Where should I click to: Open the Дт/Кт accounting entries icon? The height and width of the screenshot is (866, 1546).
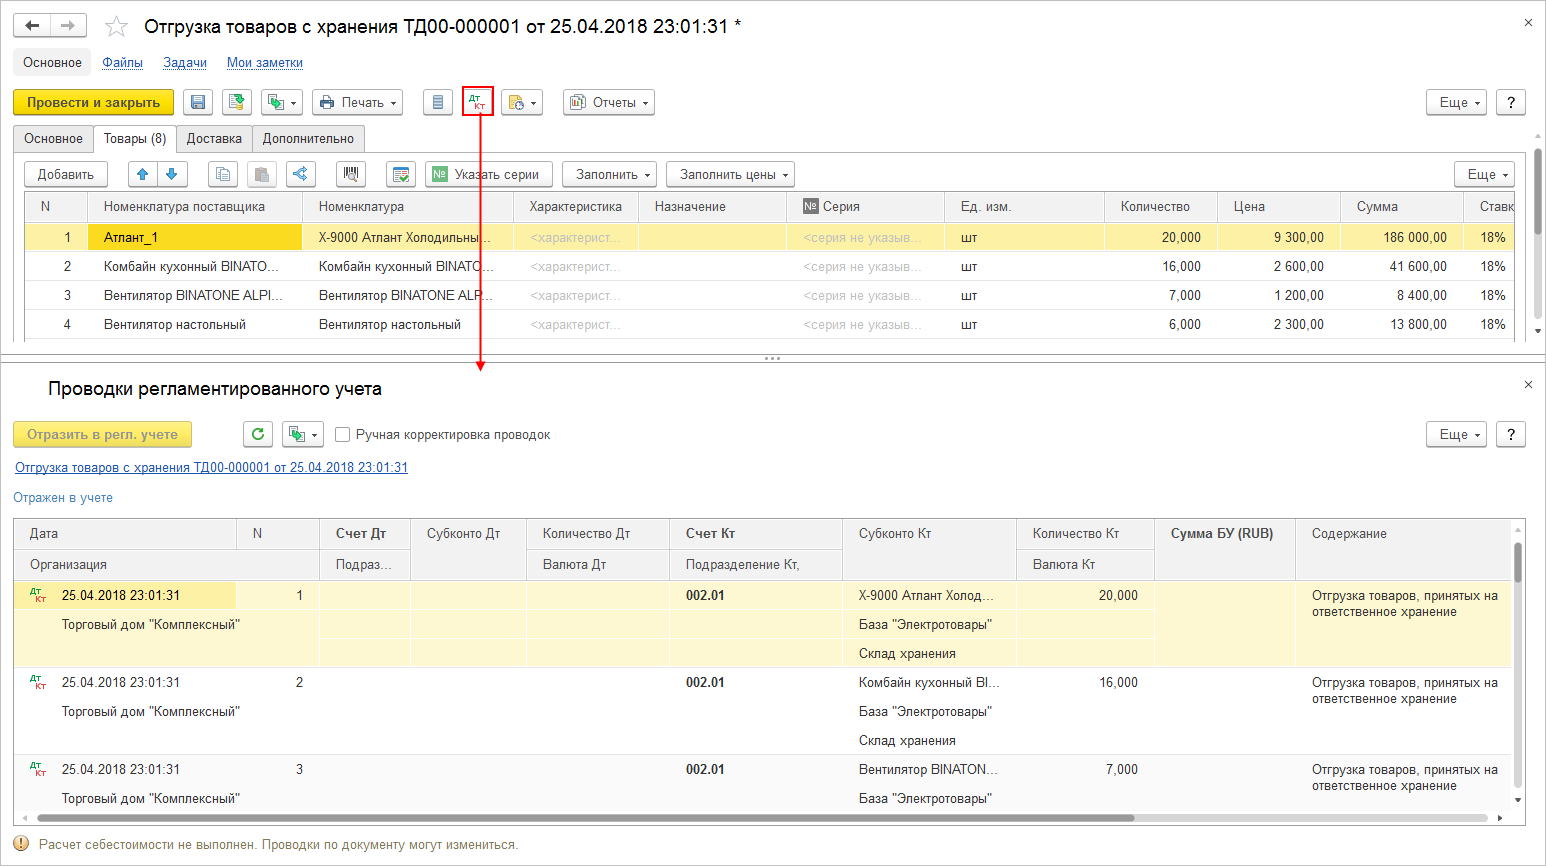(x=478, y=103)
